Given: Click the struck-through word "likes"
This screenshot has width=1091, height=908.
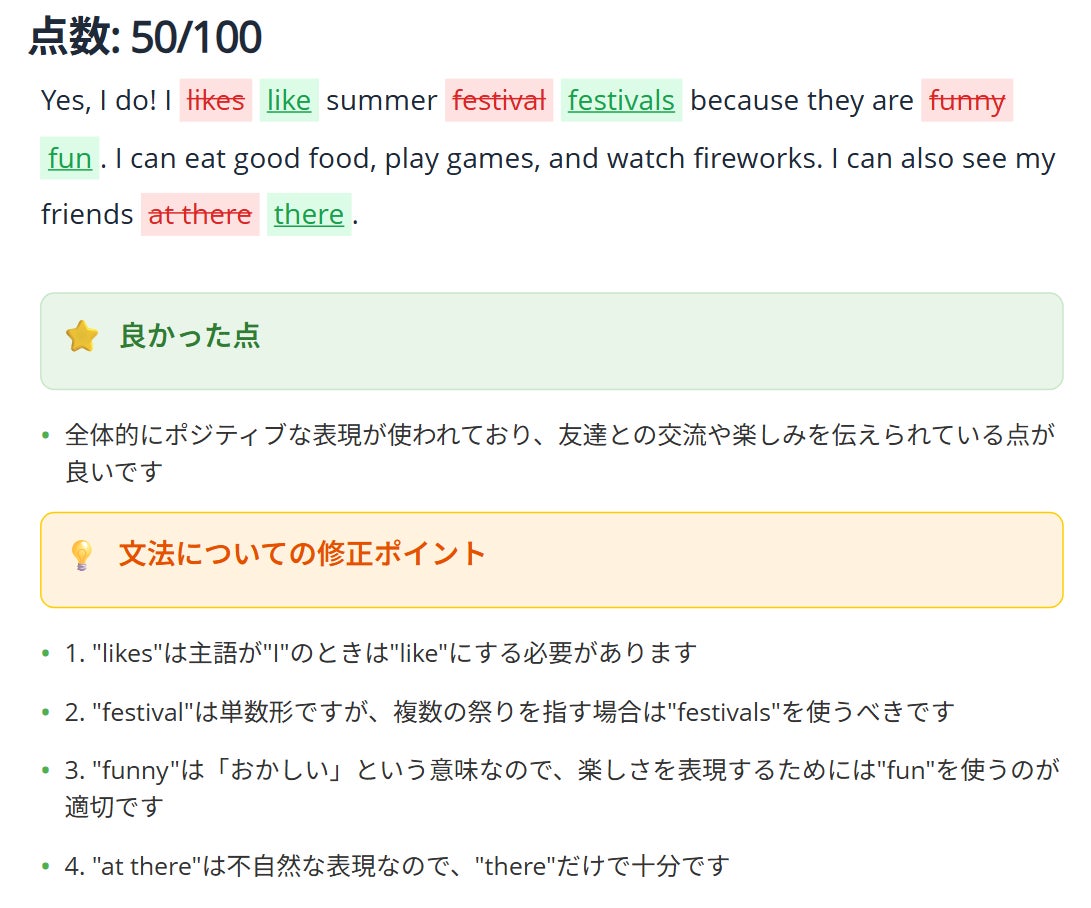Looking at the screenshot, I should tap(216, 100).
